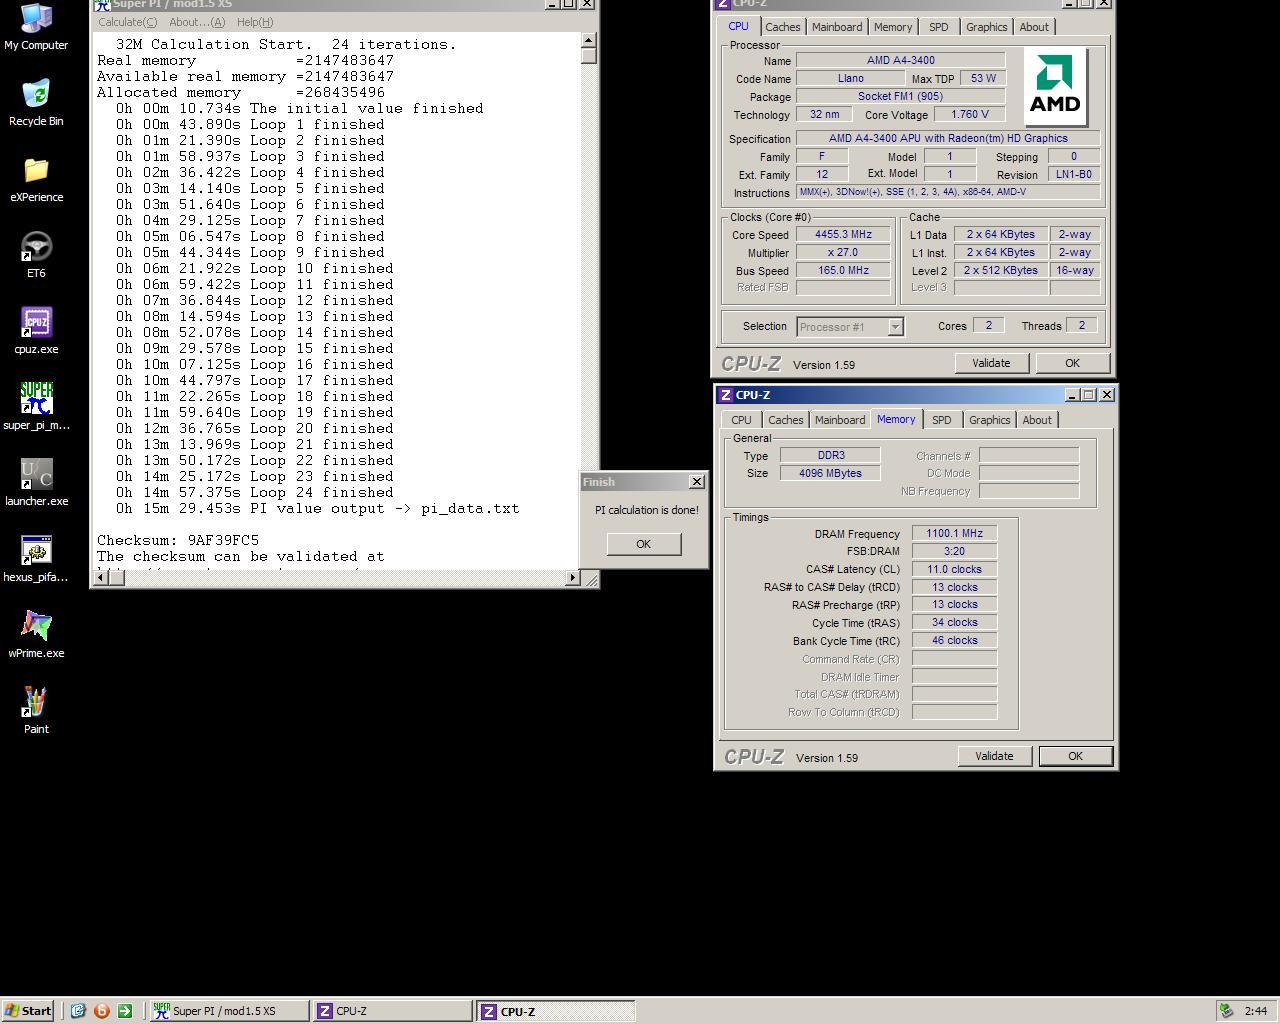This screenshot has width=1280, height=1024.
Task: Click Super PI horizontal scrollbar left arrow
Action: pos(101,577)
